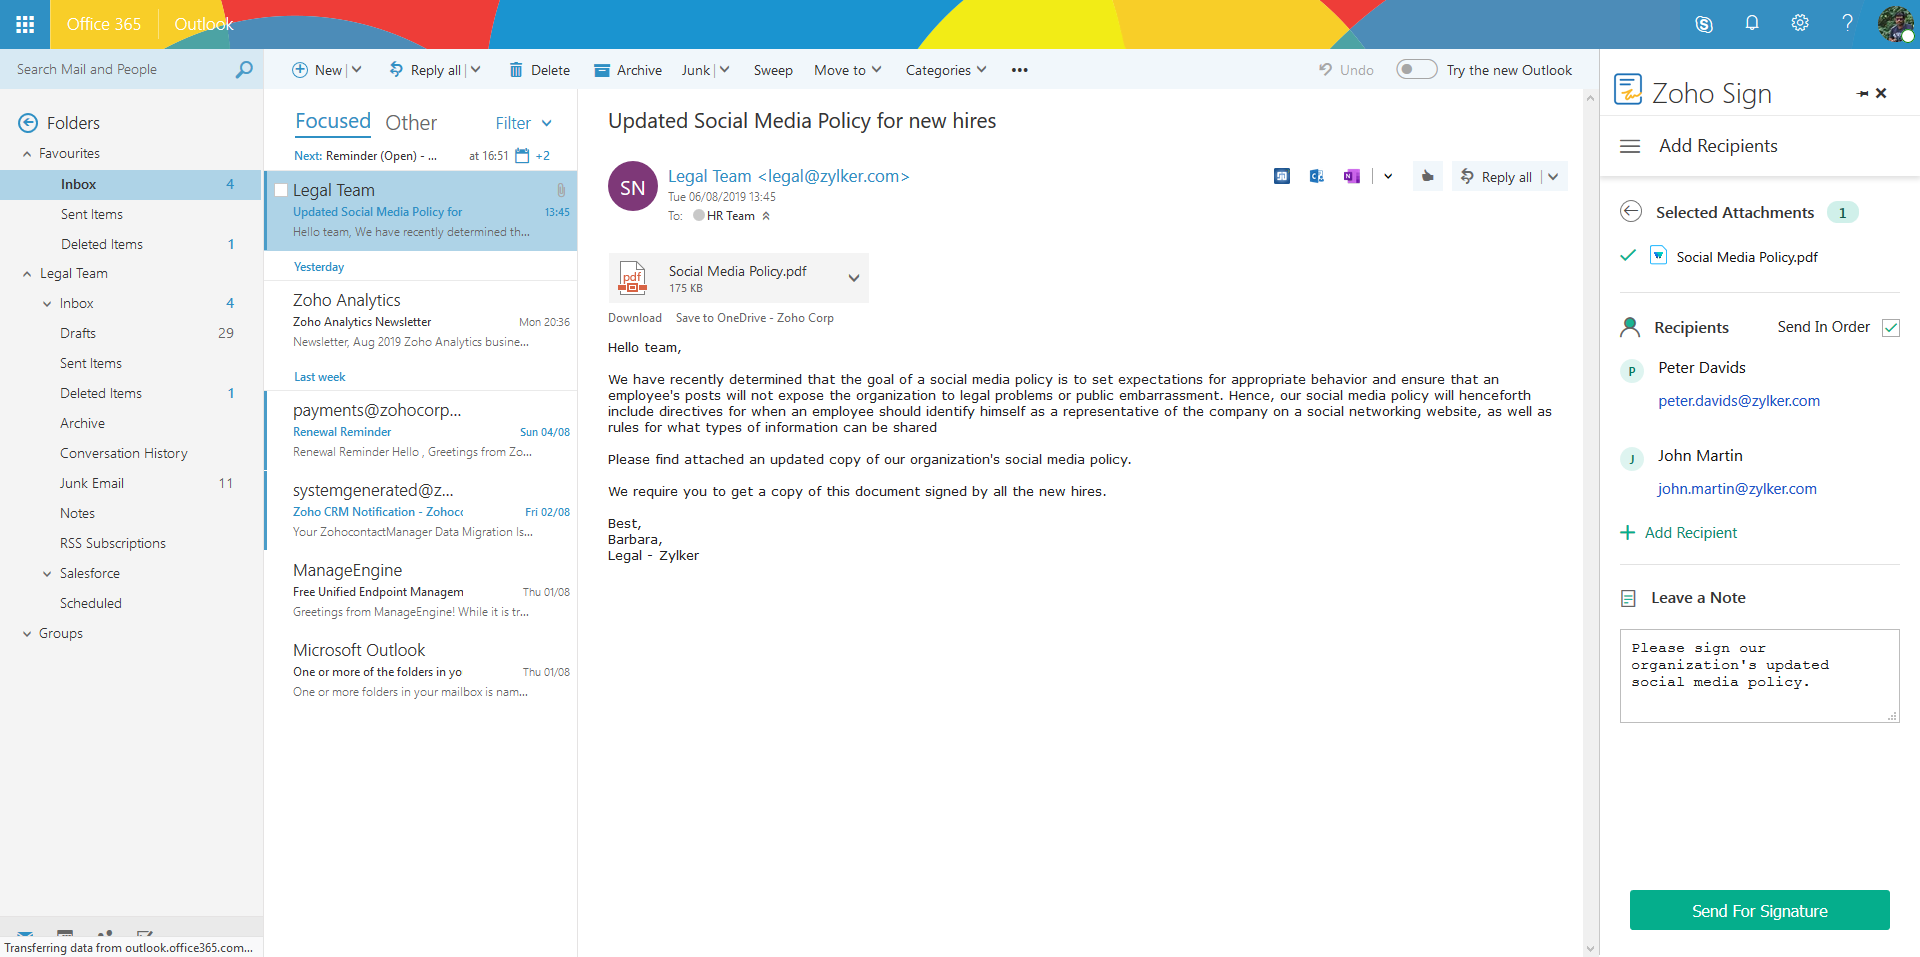1920x957 pixels.
Task: Pin the Zoho Sign pane
Action: click(x=1862, y=94)
